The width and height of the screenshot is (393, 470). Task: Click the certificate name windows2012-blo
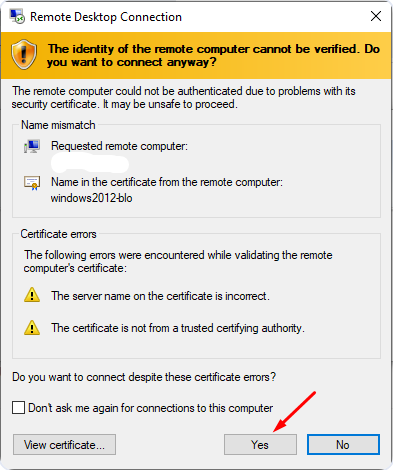pyautogui.click(x=92, y=198)
